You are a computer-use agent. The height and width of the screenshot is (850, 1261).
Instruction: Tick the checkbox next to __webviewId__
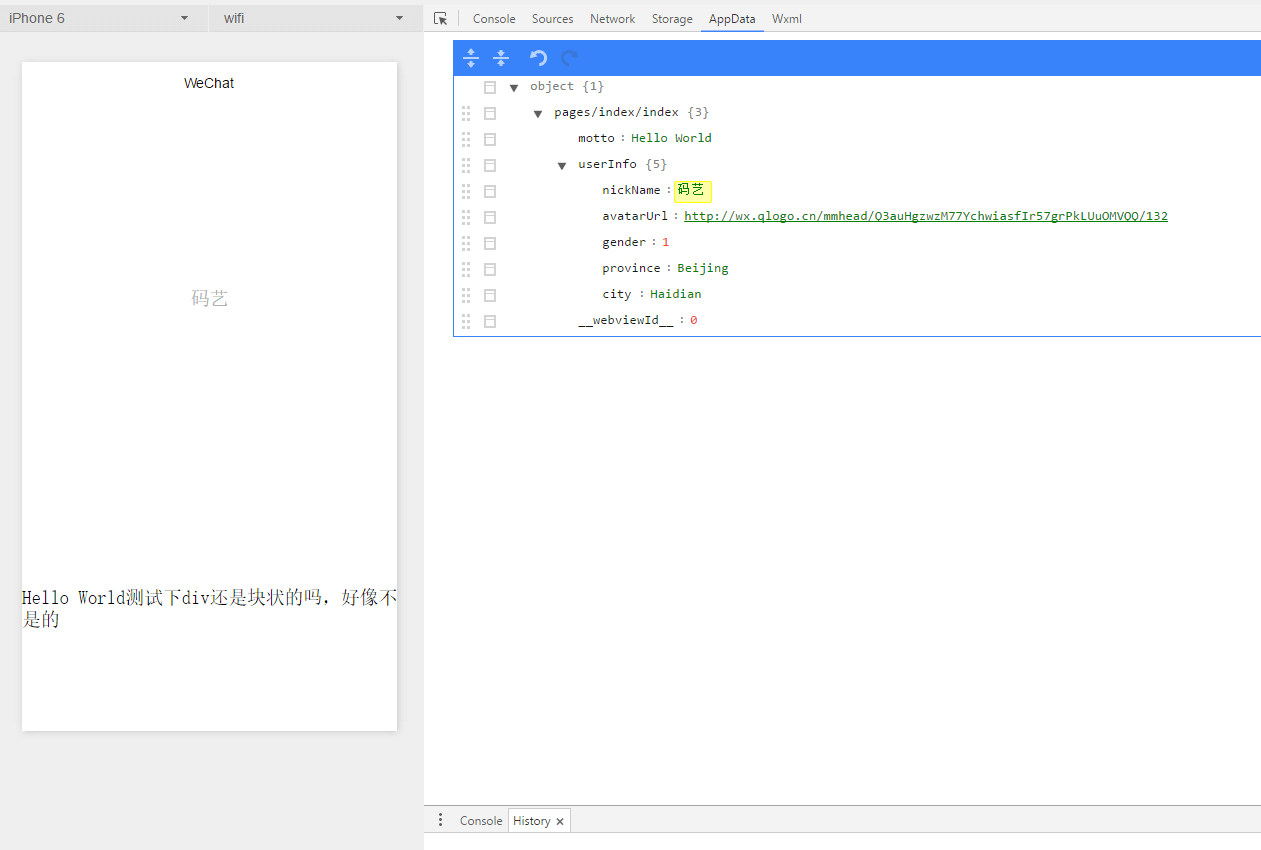coord(490,321)
